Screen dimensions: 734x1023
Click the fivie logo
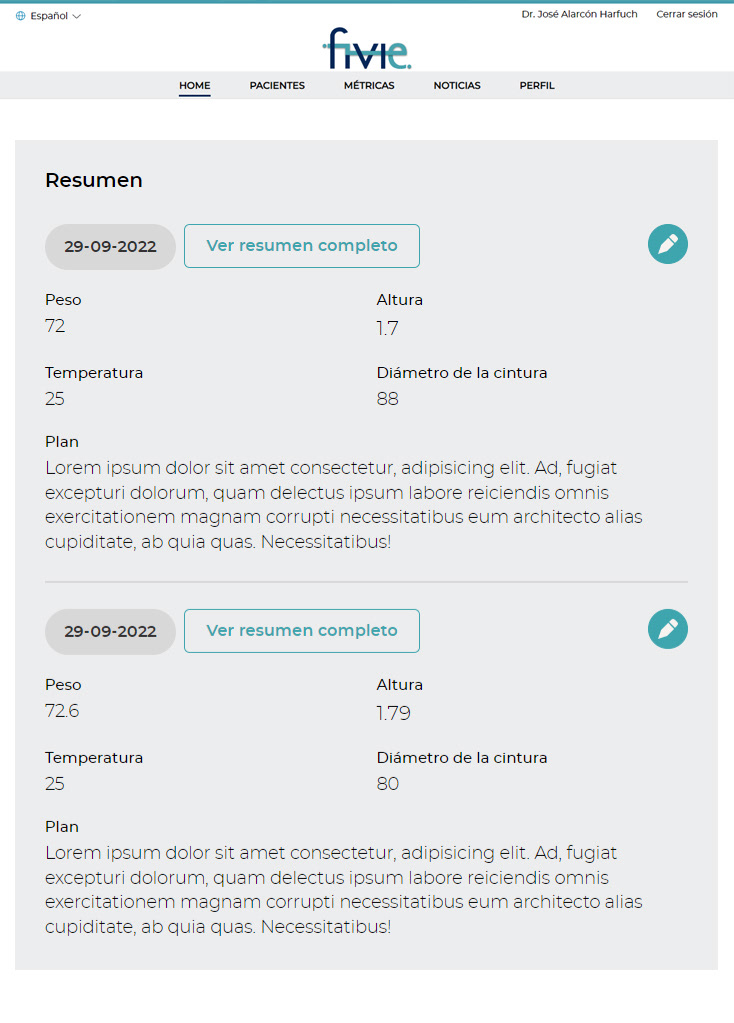pyautogui.click(x=367, y=48)
